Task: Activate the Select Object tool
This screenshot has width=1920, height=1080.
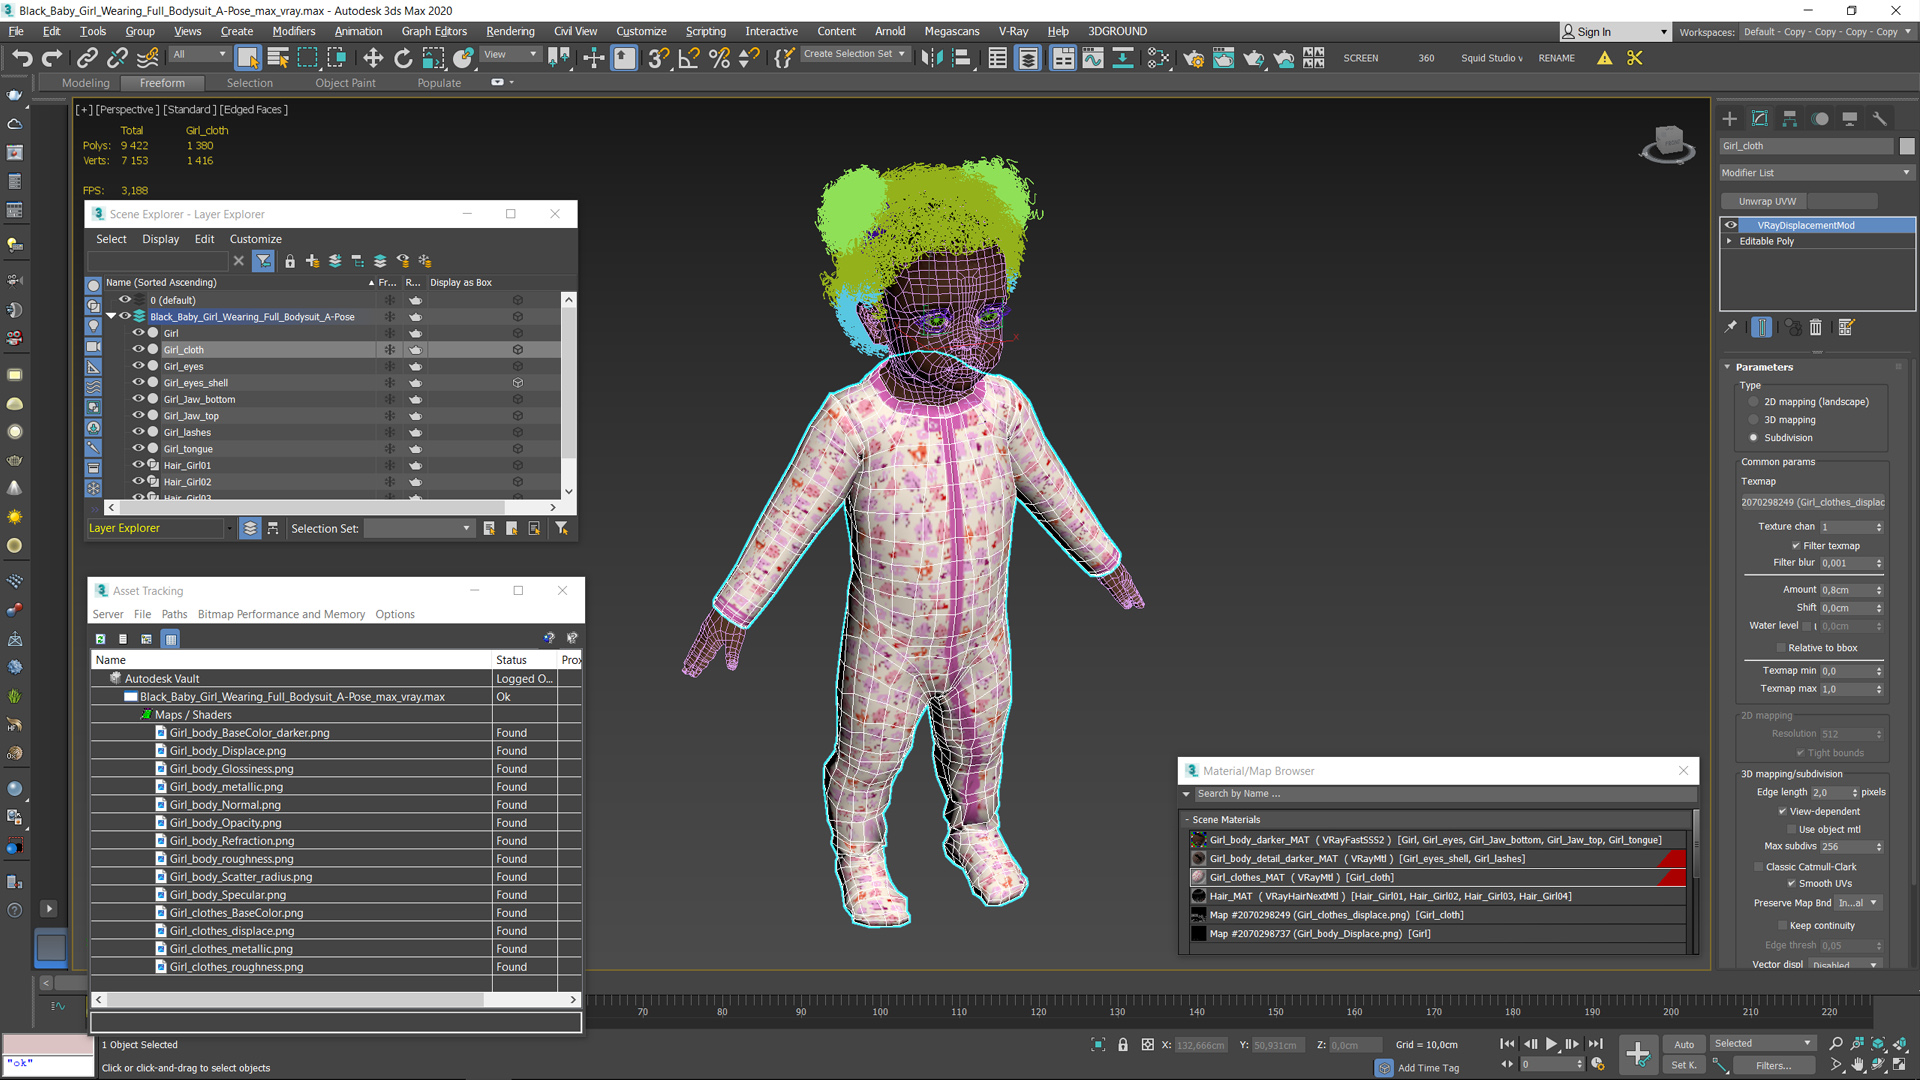Action: click(x=248, y=58)
